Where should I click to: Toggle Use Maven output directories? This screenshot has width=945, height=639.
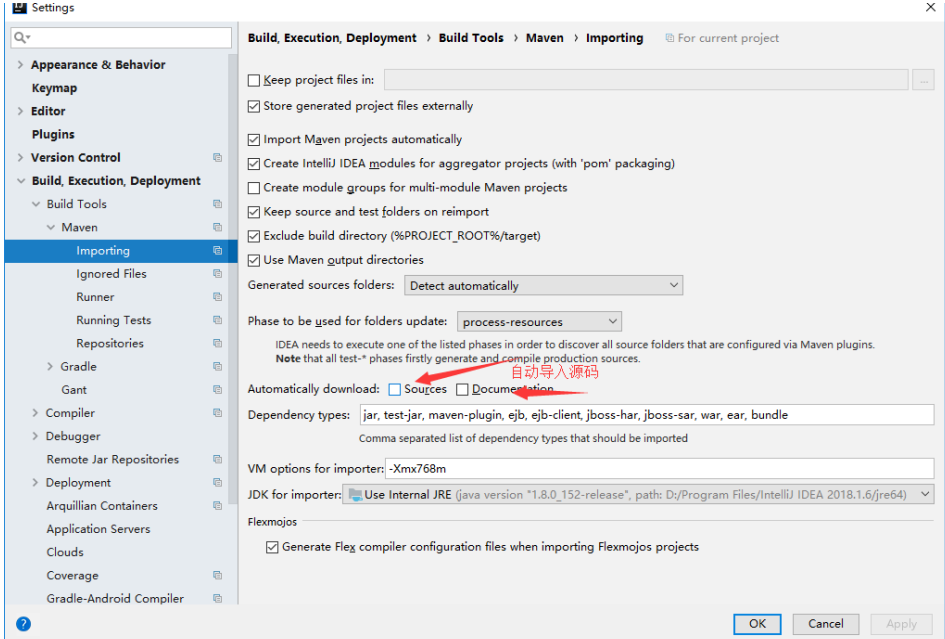point(254,260)
